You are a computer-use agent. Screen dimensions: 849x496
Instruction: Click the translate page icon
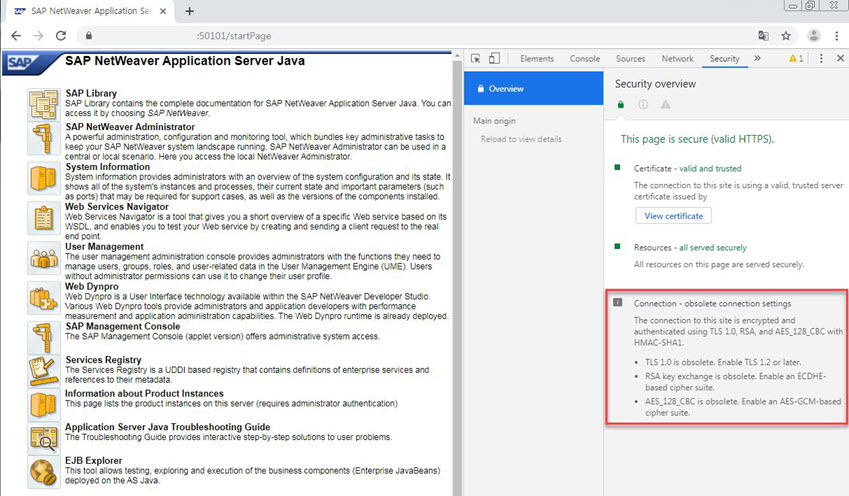click(763, 36)
